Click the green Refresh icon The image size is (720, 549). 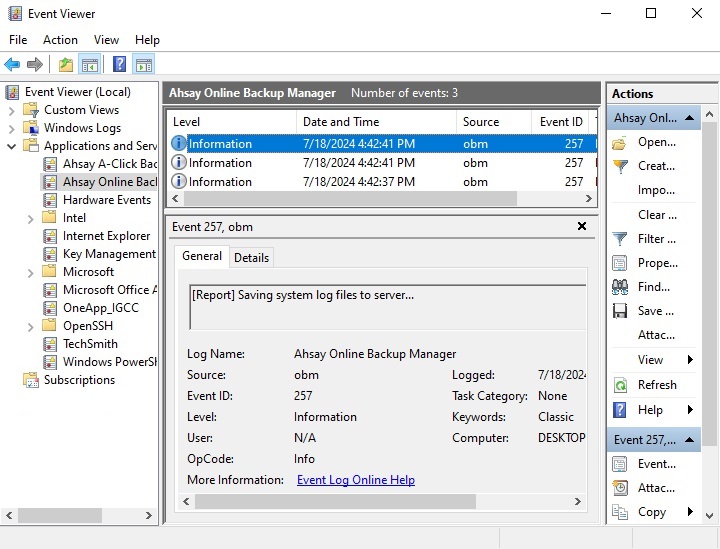619,385
